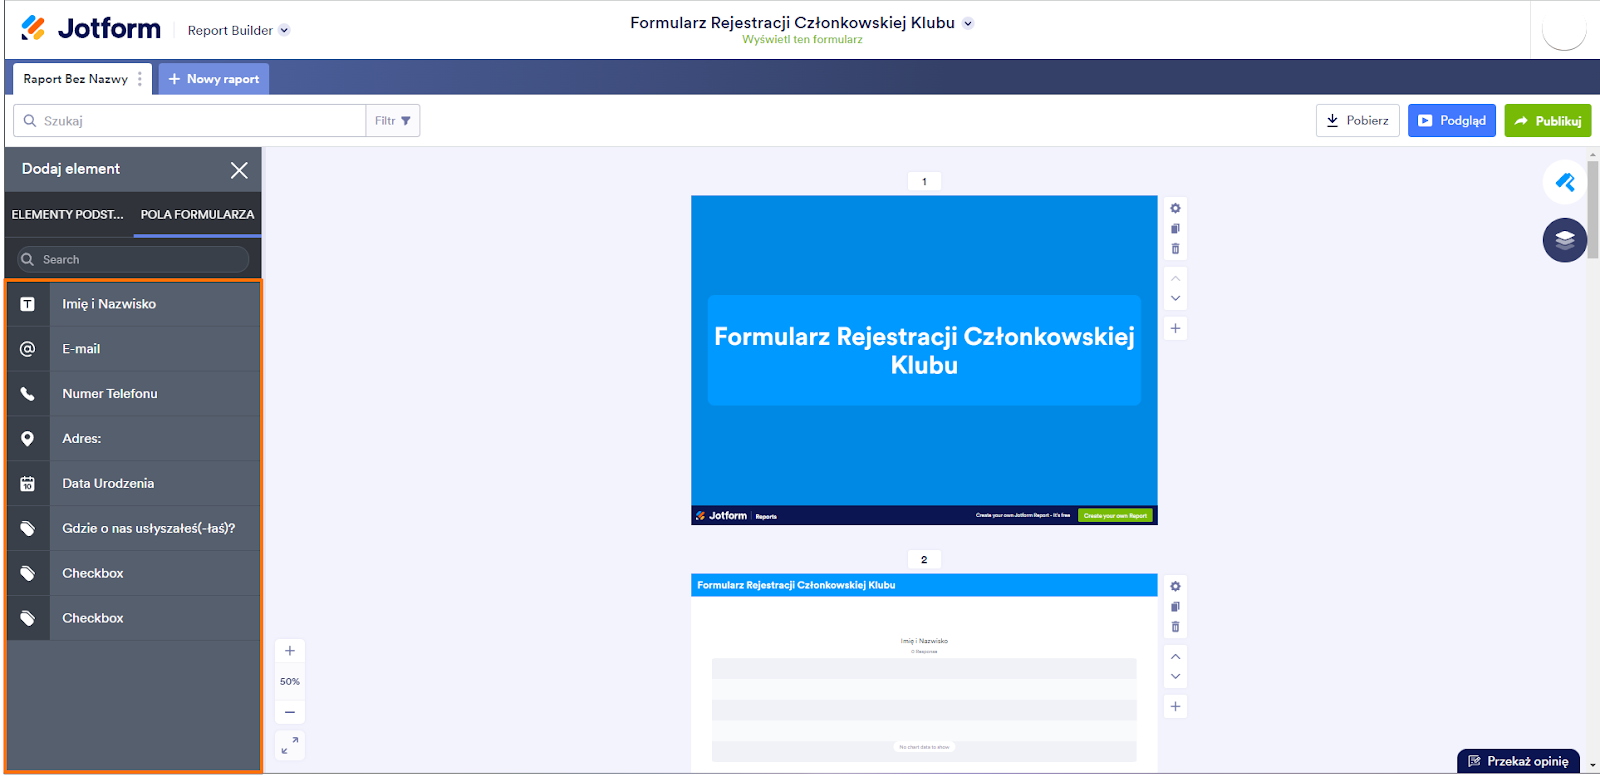Open the Wyświetl ten formularz link
The image size is (1600, 777).
(x=802, y=40)
